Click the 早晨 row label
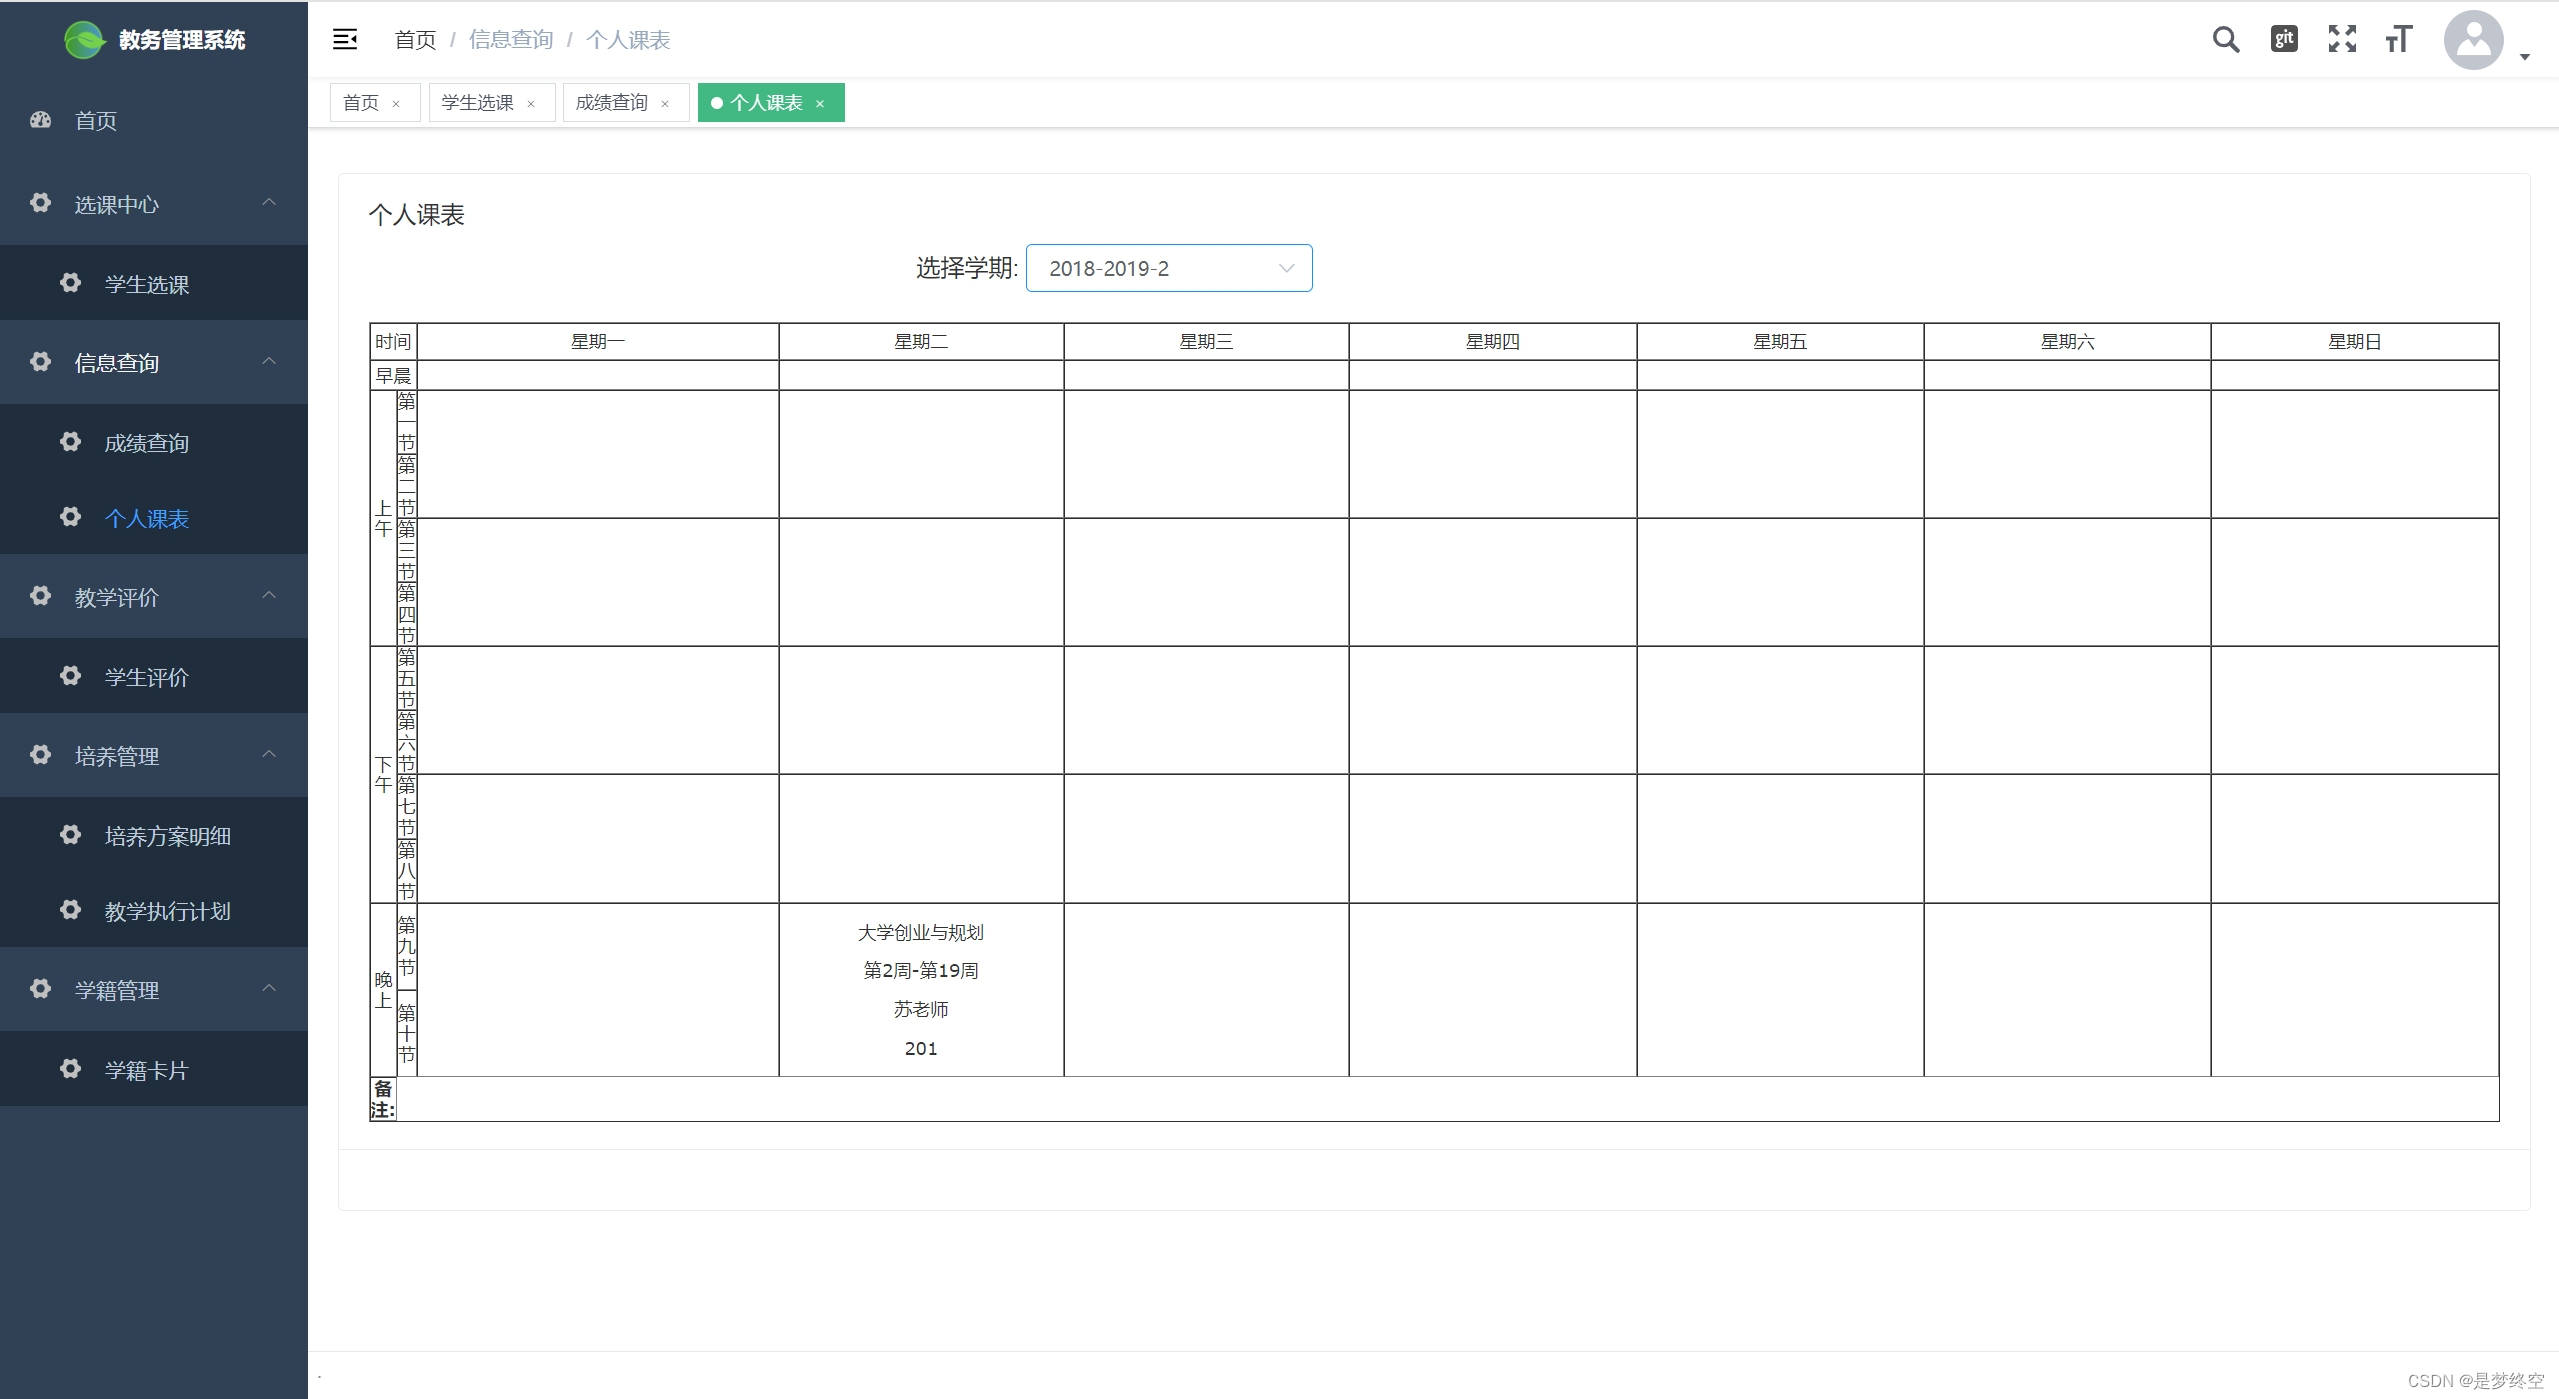This screenshot has width=2559, height=1399. pyautogui.click(x=393, y=376)
